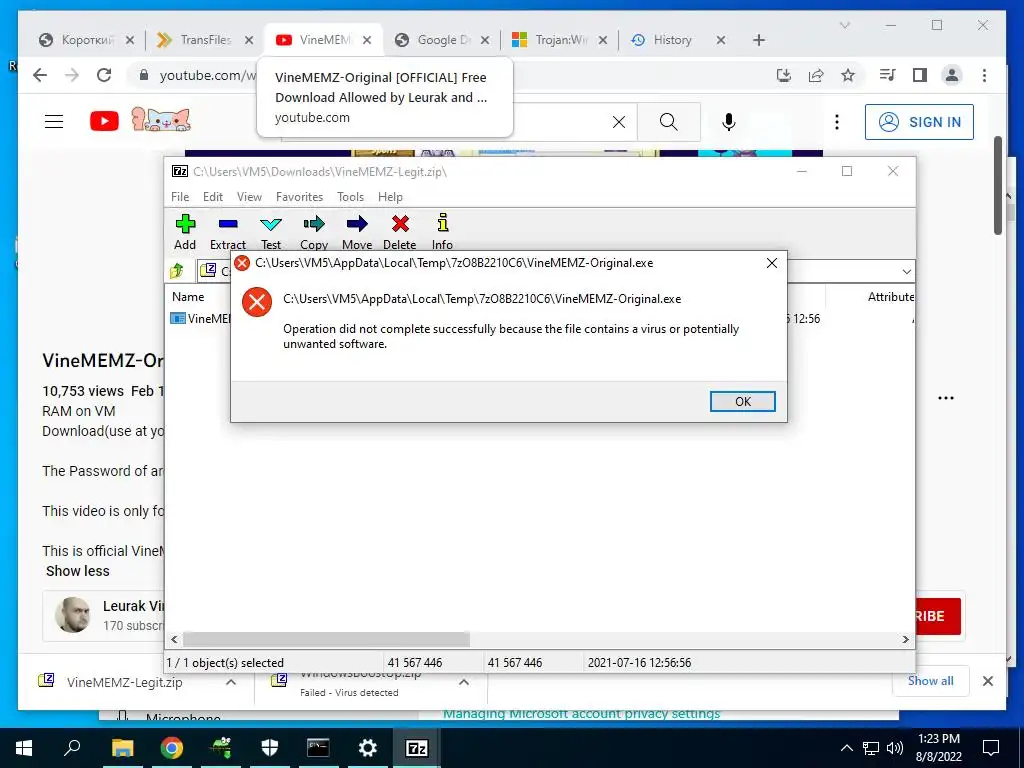The image size is (1024, 768).
Task: Open the 7-Zip Edit menu
Action: click(x=213, y=197)
